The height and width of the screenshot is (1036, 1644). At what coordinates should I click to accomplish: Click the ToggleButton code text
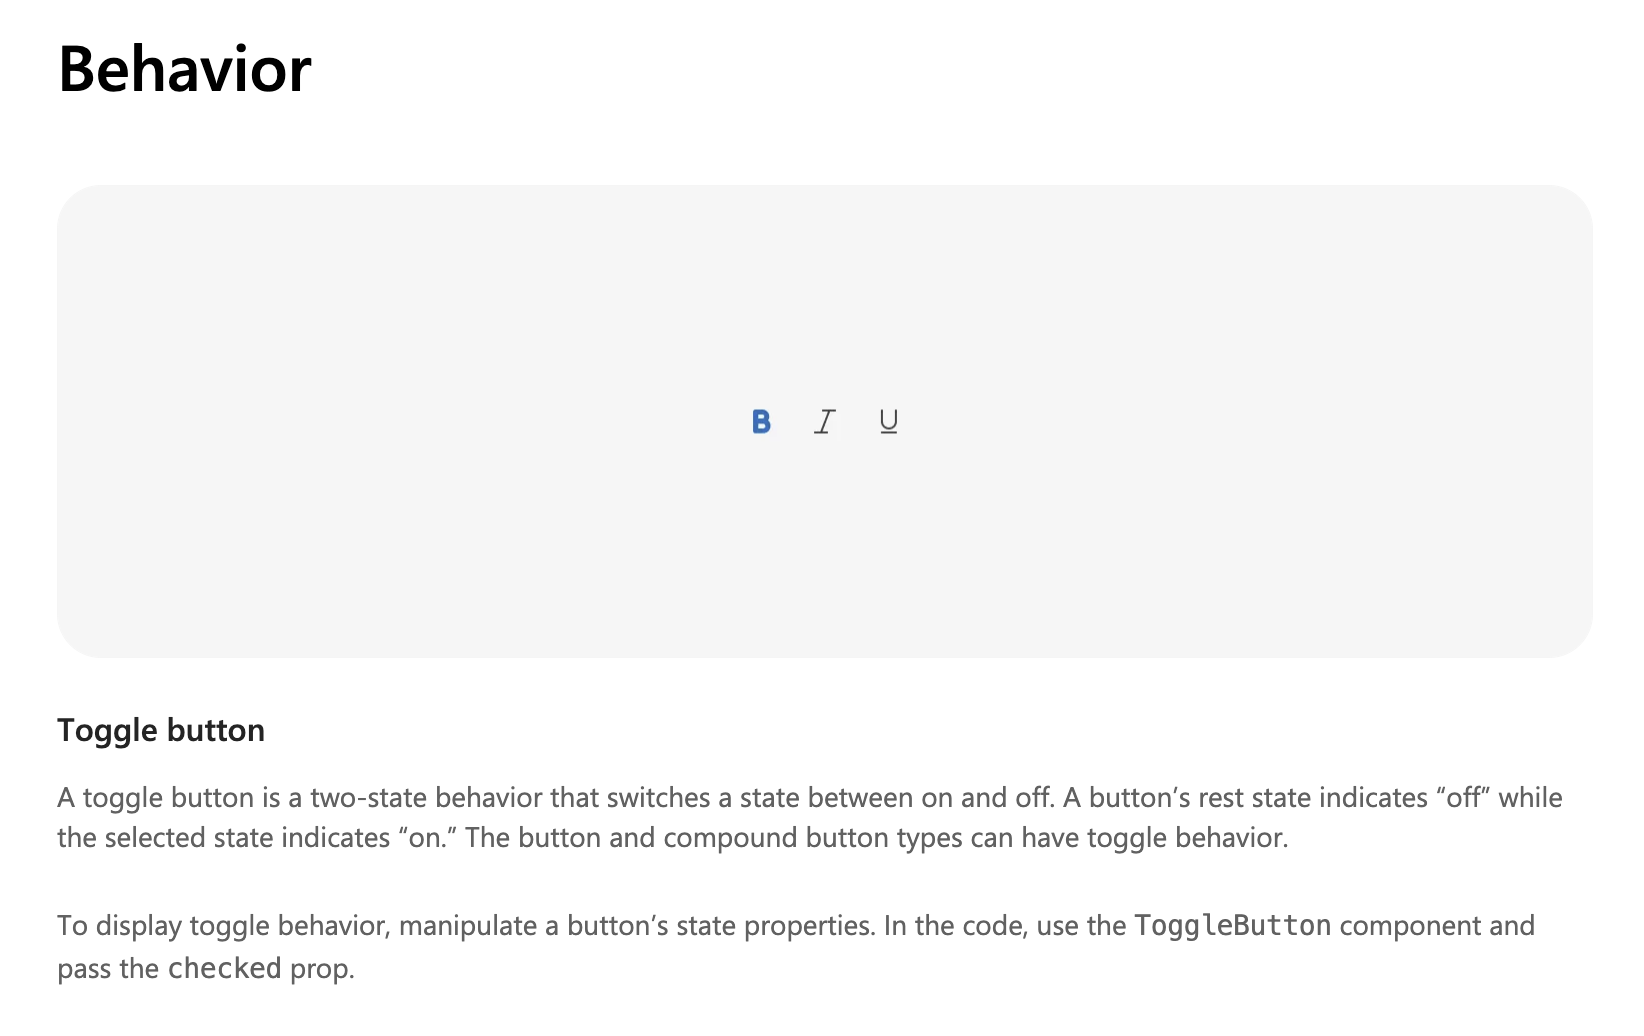pyautogui.click(x=1233, y=925)
